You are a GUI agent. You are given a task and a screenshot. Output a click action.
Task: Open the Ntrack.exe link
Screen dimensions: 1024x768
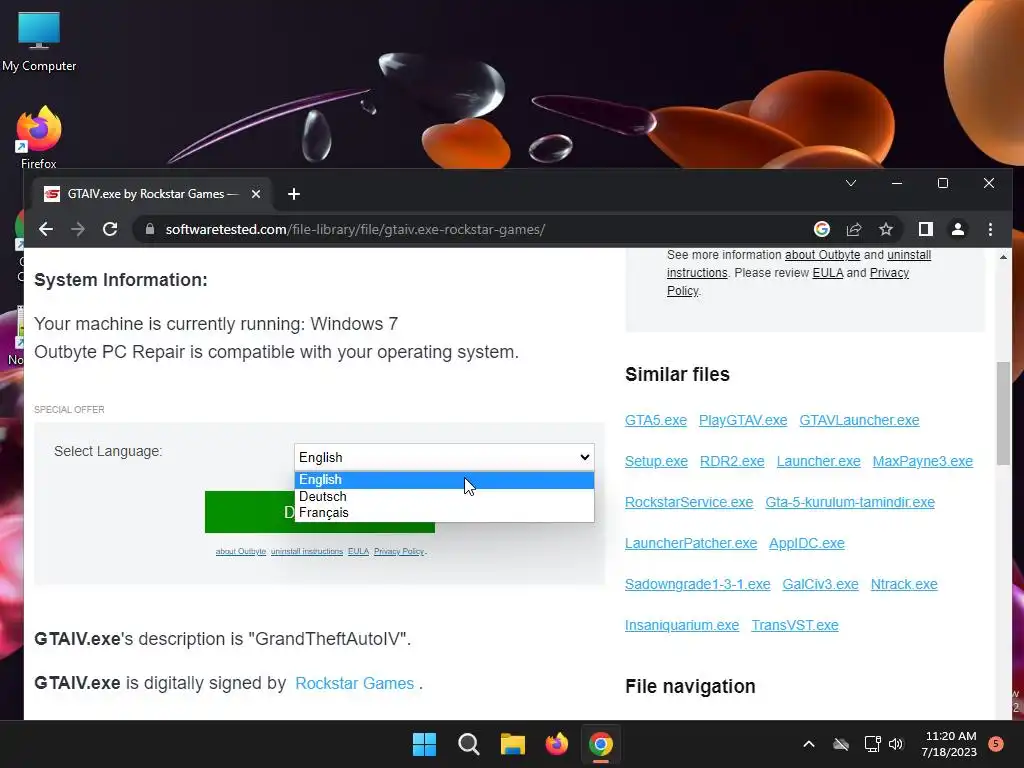904,584
